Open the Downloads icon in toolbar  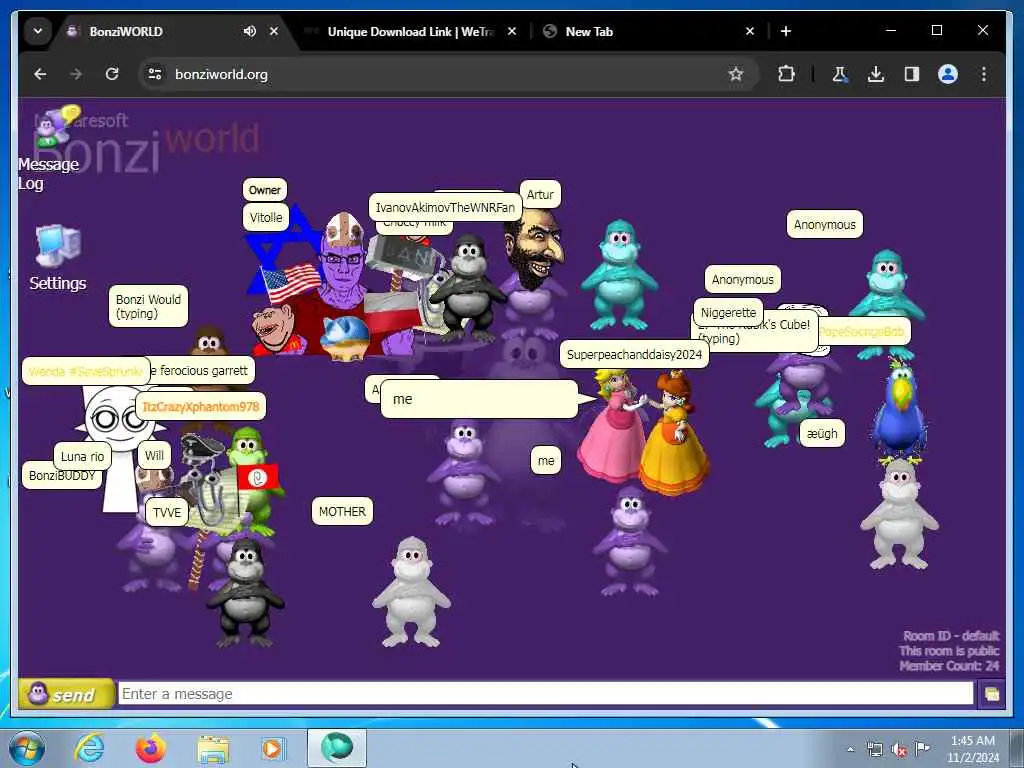pyautogui.click(x=876, y=74)
